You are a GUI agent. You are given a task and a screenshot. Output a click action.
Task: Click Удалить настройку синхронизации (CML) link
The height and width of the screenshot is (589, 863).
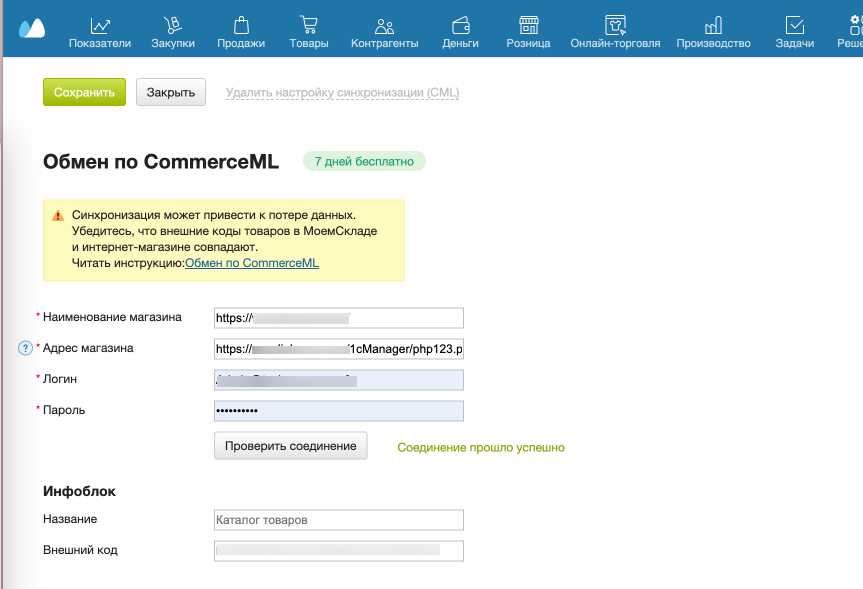pyautogui.click(x=342, y=92)
